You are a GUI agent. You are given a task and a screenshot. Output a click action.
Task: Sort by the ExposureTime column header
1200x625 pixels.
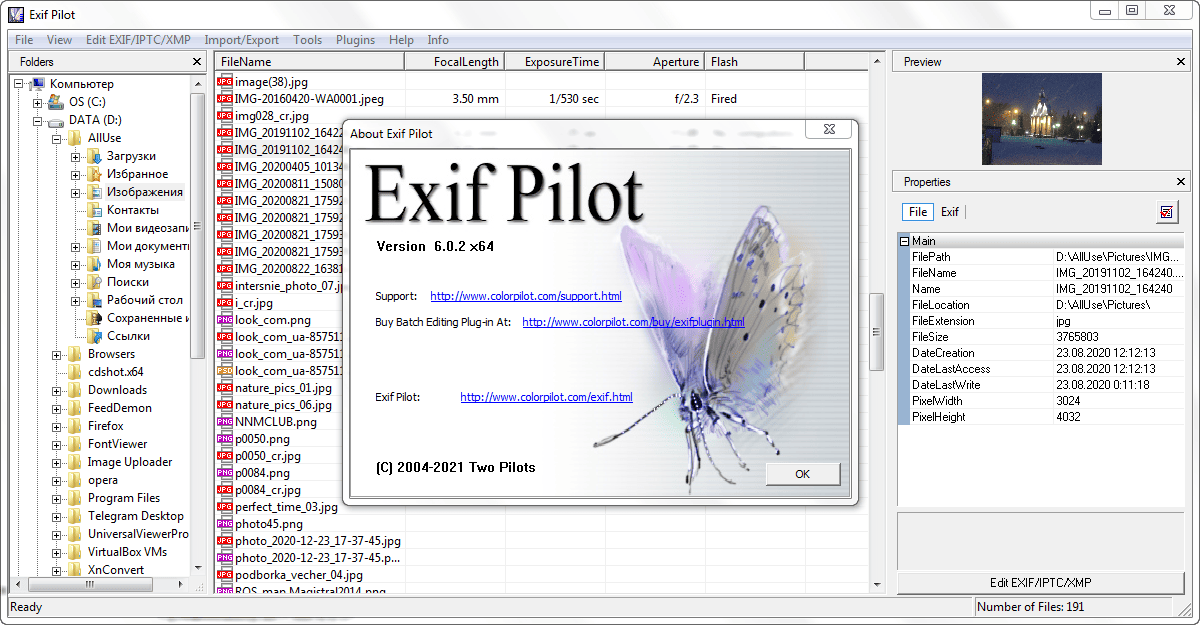[x=554, y=62]
